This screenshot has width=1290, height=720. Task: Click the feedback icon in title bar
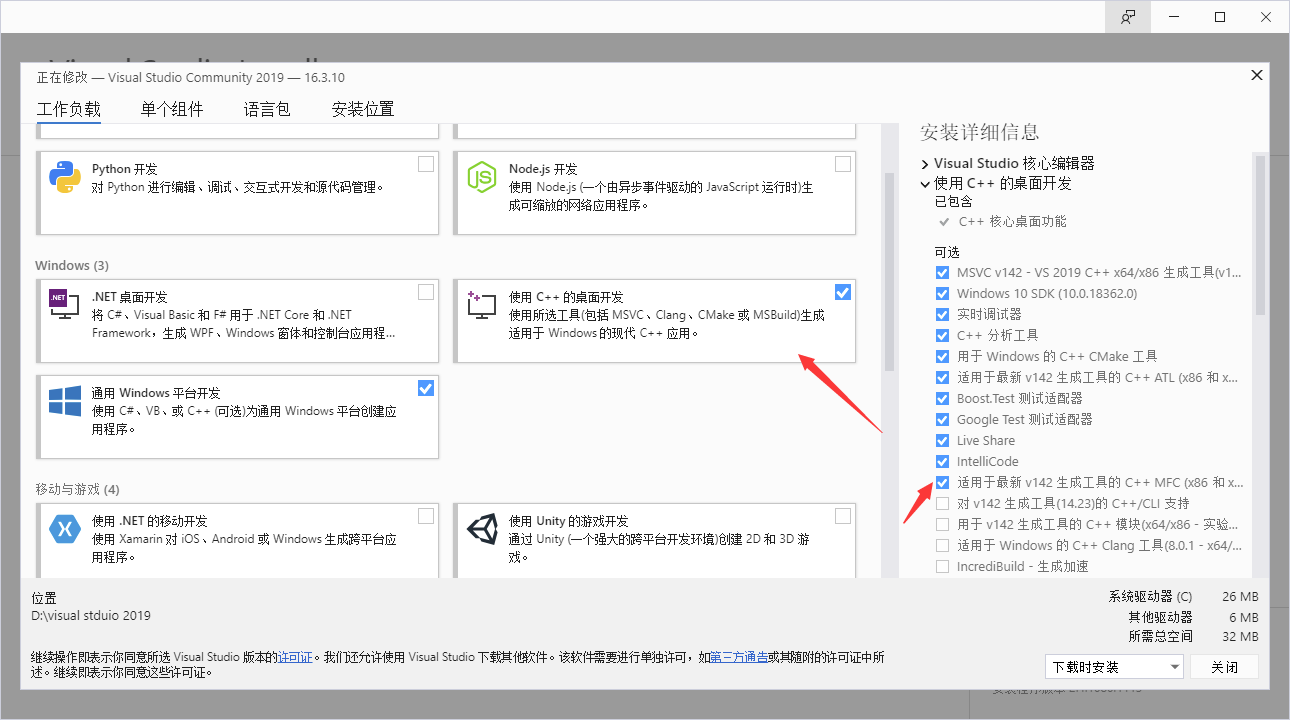[x=1128, y=17]
